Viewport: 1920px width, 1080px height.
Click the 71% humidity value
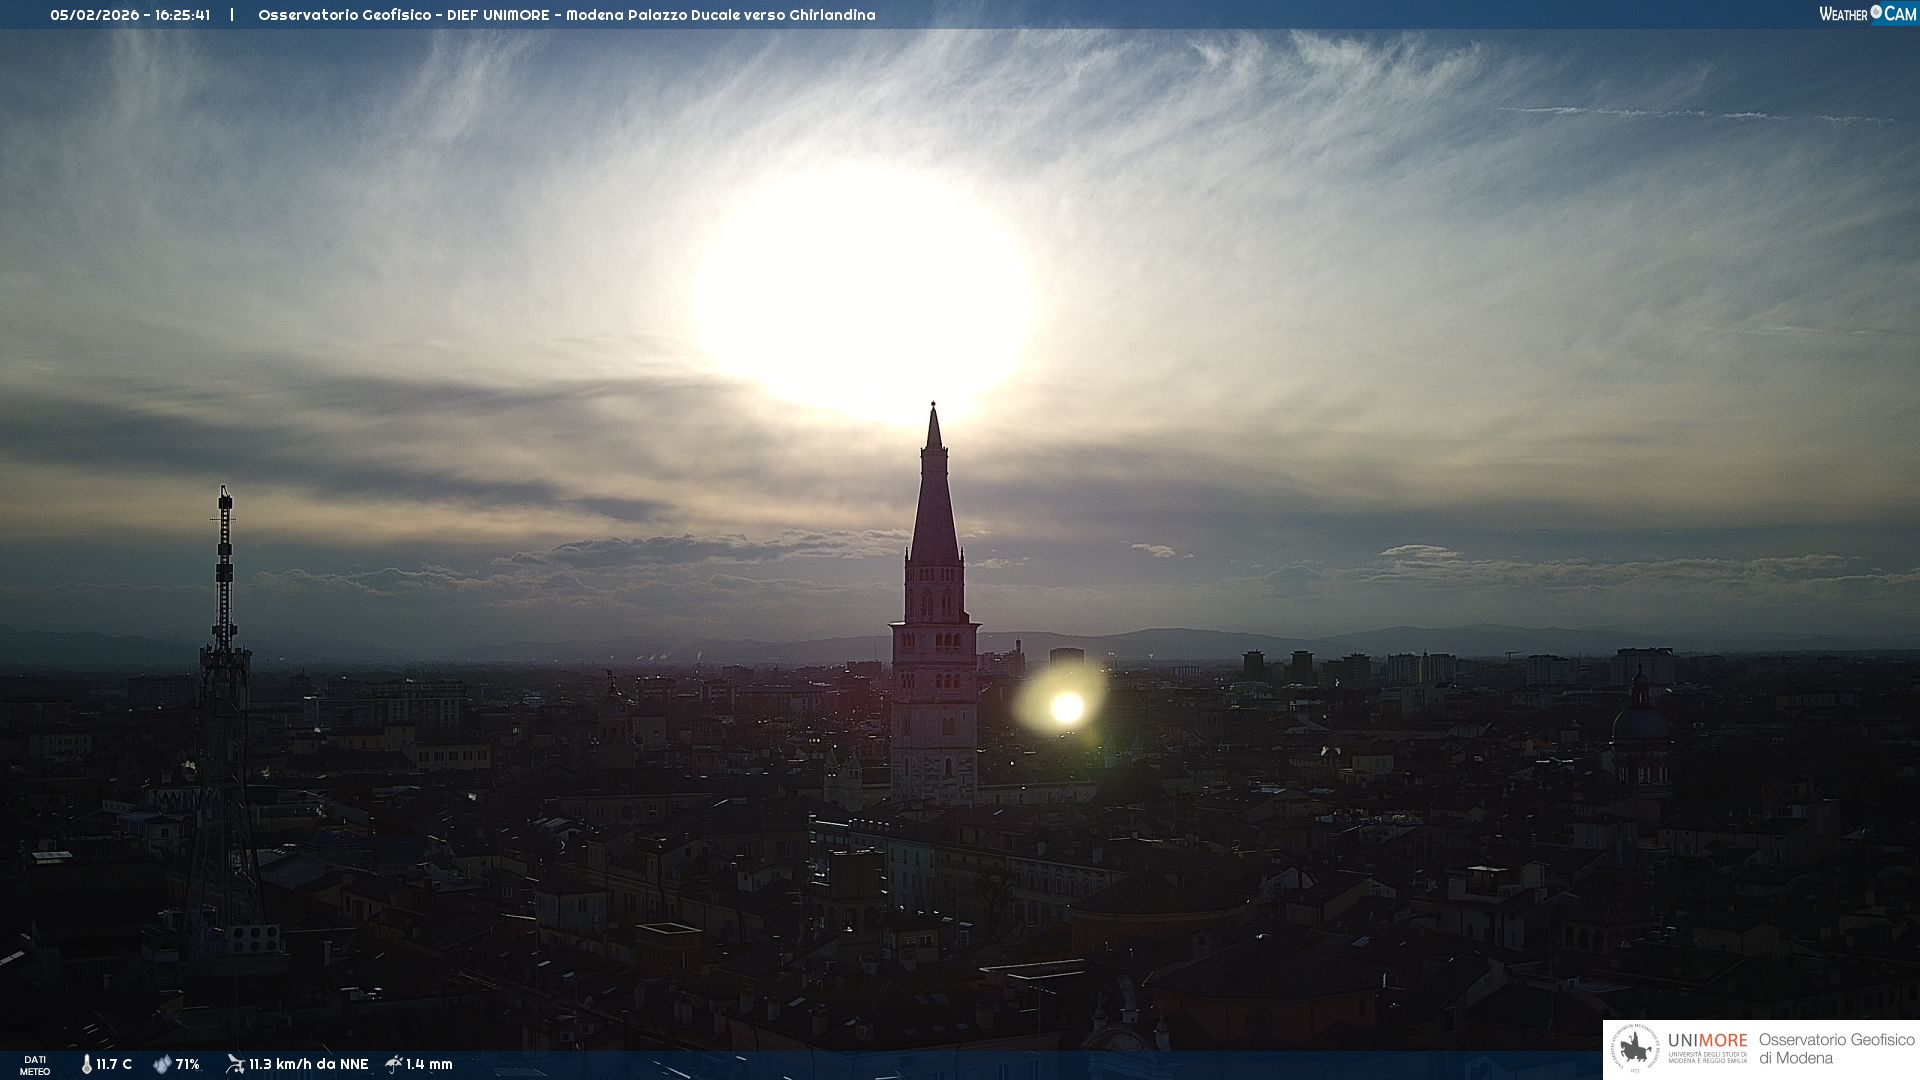[188, 1064]
